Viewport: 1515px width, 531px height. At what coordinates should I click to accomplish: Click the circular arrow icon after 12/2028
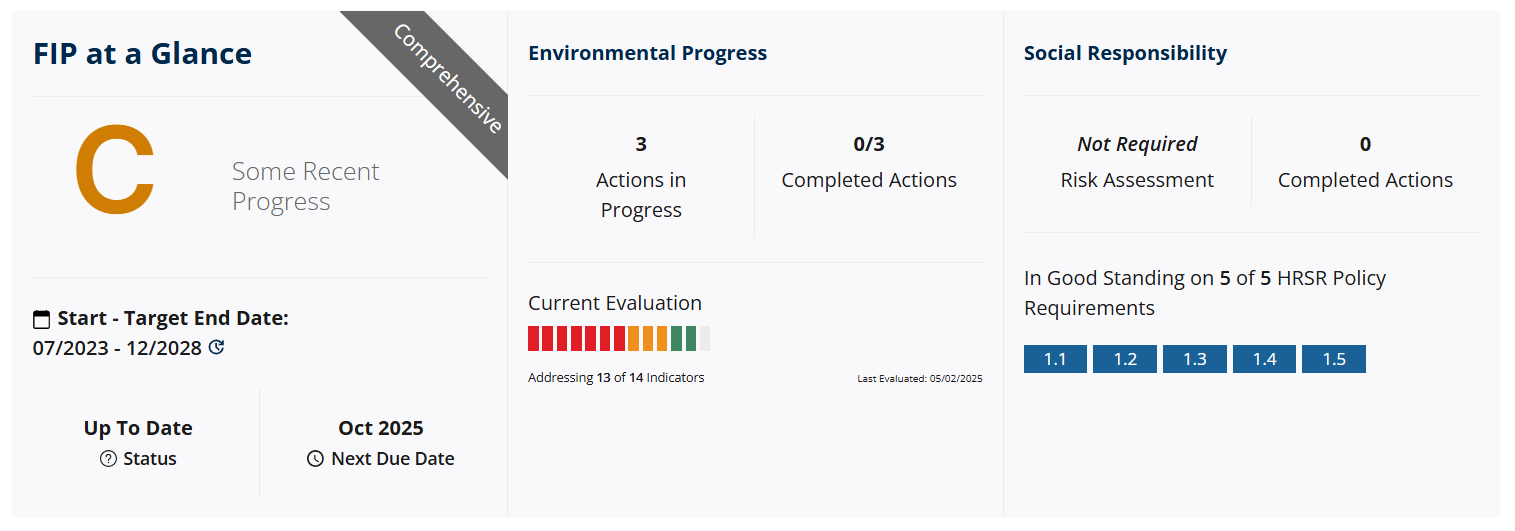[216, 348]
